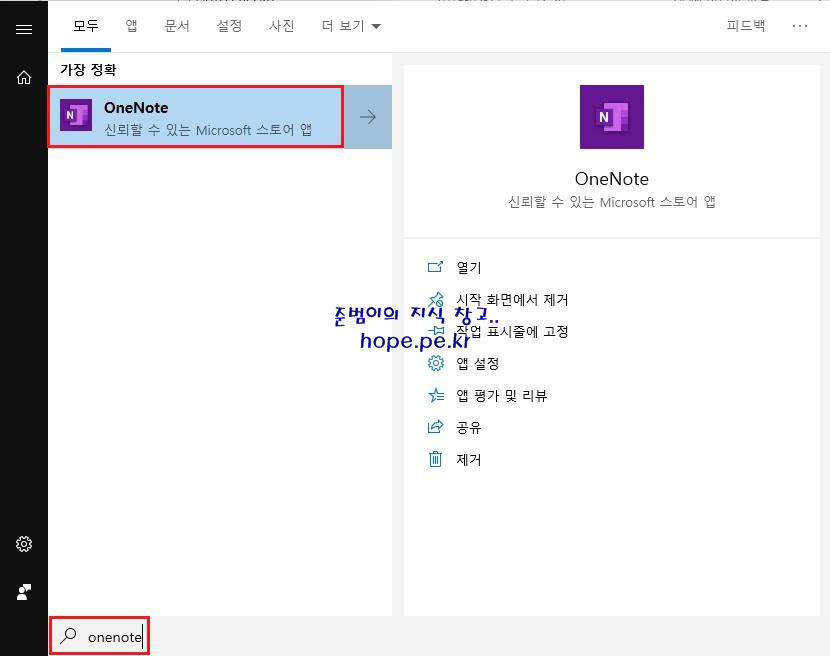Screen dimensions: 830x656
Task: Click large OneNote logo in preview pane
Action: [x=612, y=117]
